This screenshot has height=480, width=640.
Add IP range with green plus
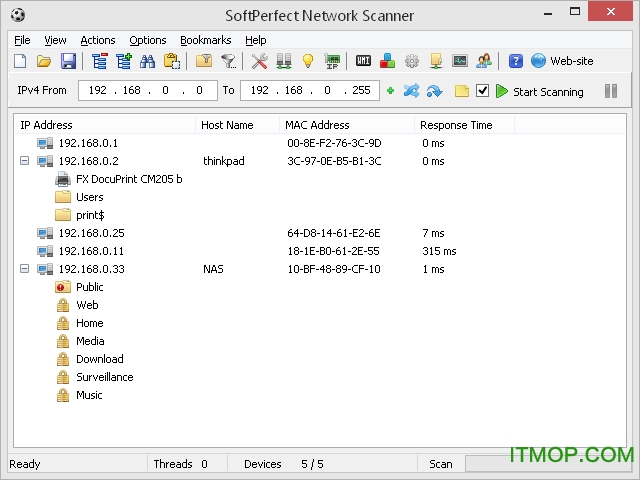tap(390, 91)
